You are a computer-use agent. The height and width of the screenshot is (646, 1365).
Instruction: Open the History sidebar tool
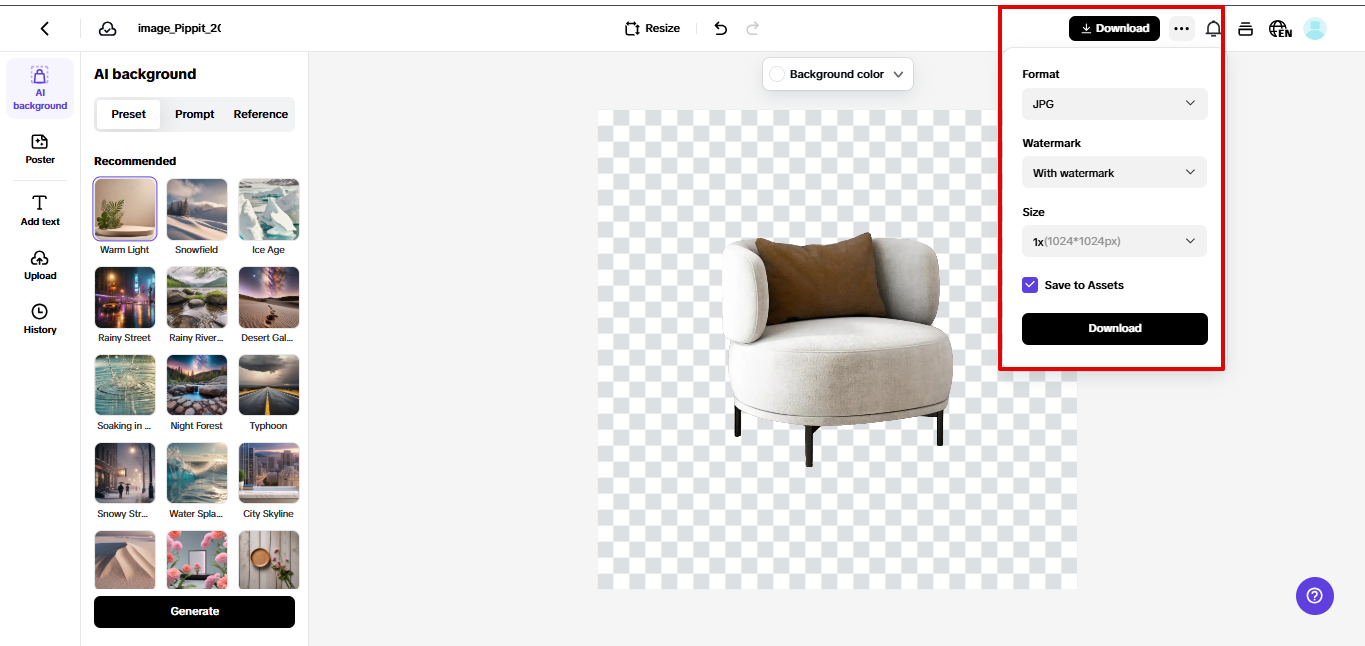tap(40, 319)
